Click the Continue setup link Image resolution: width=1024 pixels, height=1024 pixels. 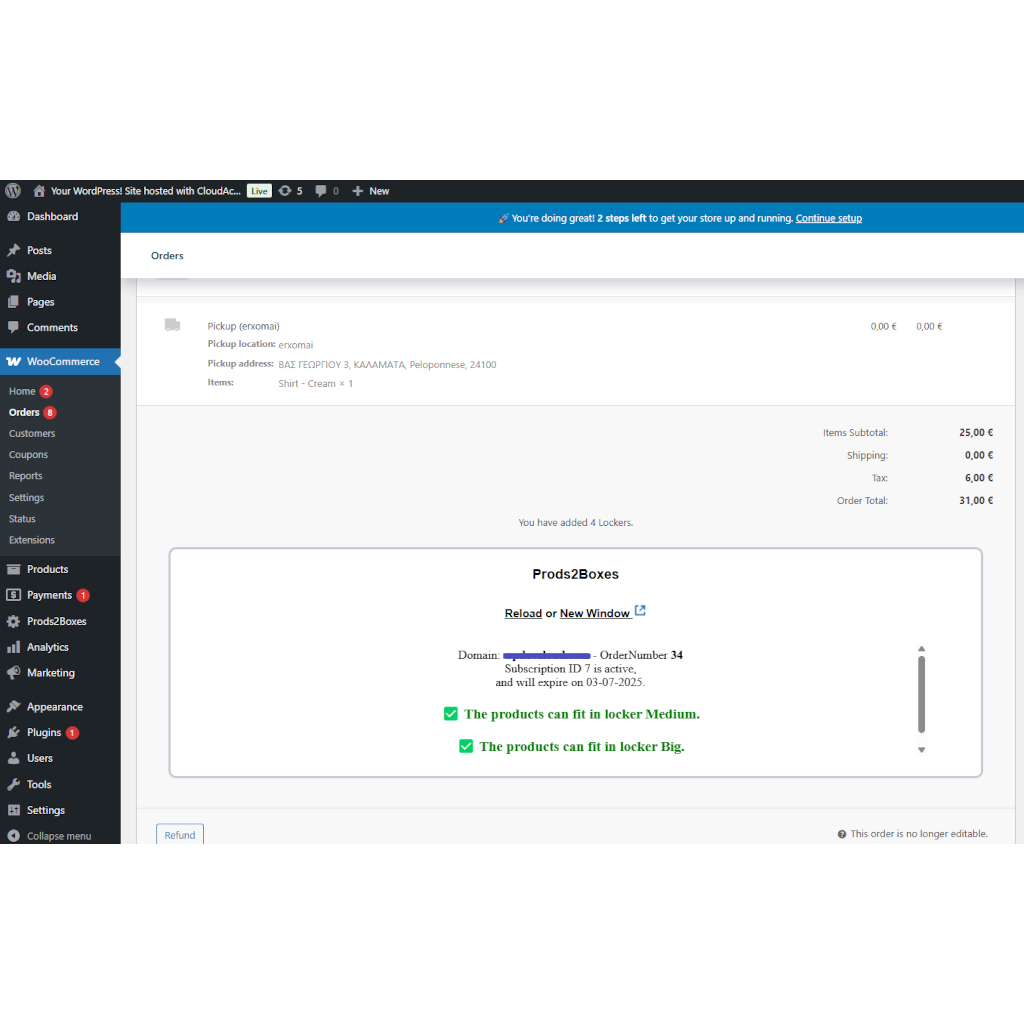[829, 218]
